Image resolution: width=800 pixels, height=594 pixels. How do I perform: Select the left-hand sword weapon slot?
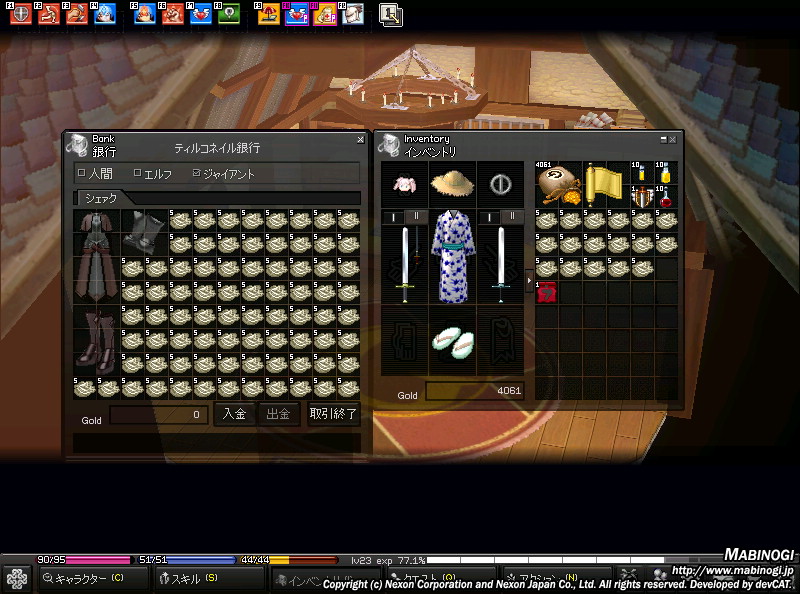tap(405, 264)
